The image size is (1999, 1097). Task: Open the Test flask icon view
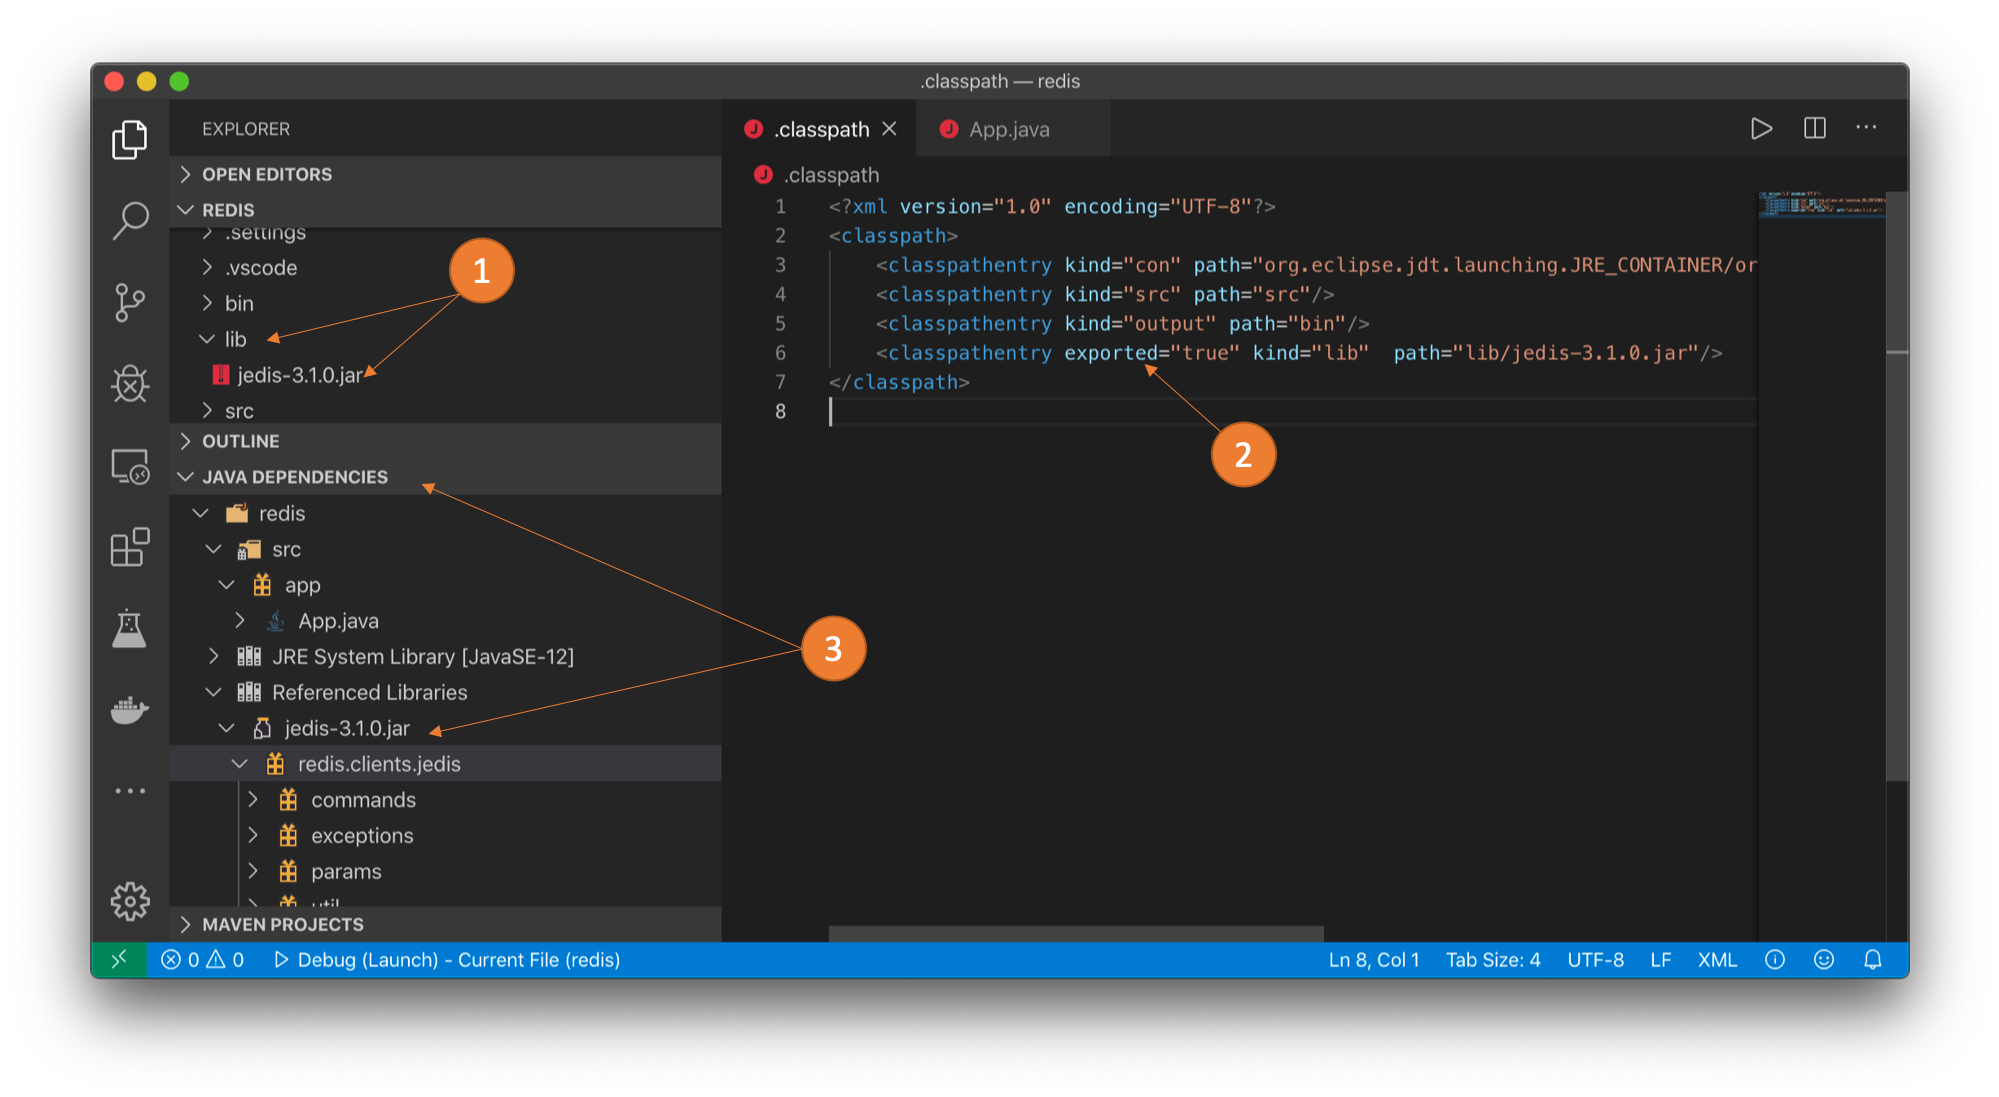coord(130,628)
